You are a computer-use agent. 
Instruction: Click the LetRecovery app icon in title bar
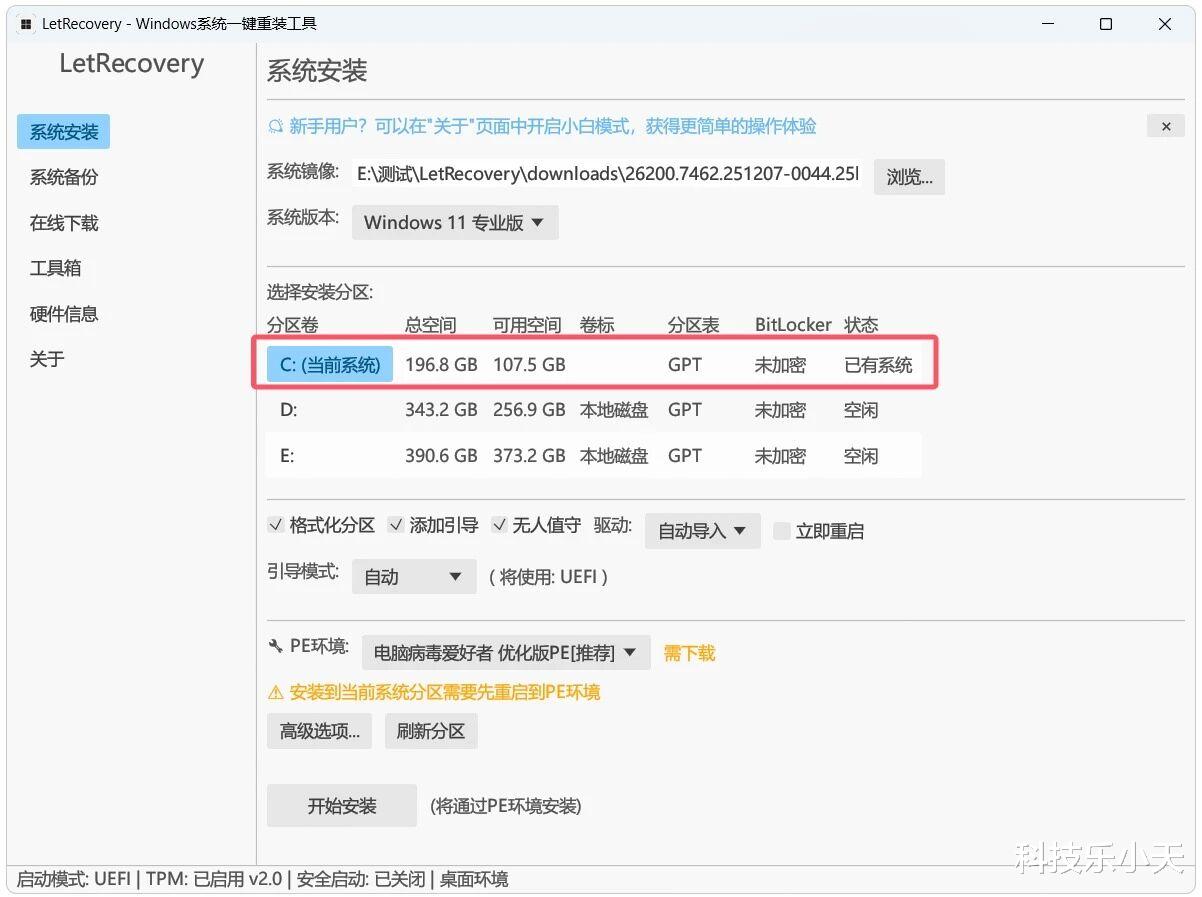[x=26, y=24]
